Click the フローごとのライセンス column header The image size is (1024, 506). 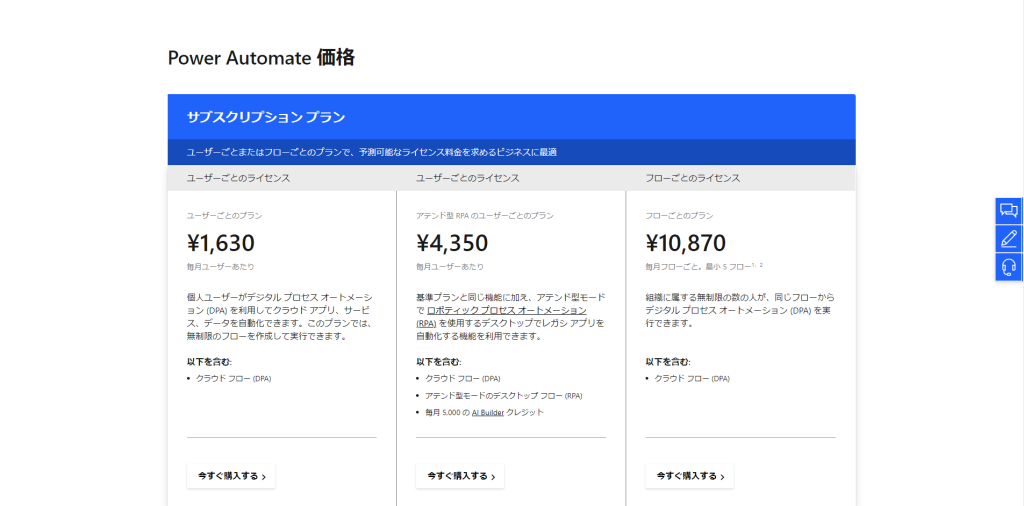click(x=693, y=178)
